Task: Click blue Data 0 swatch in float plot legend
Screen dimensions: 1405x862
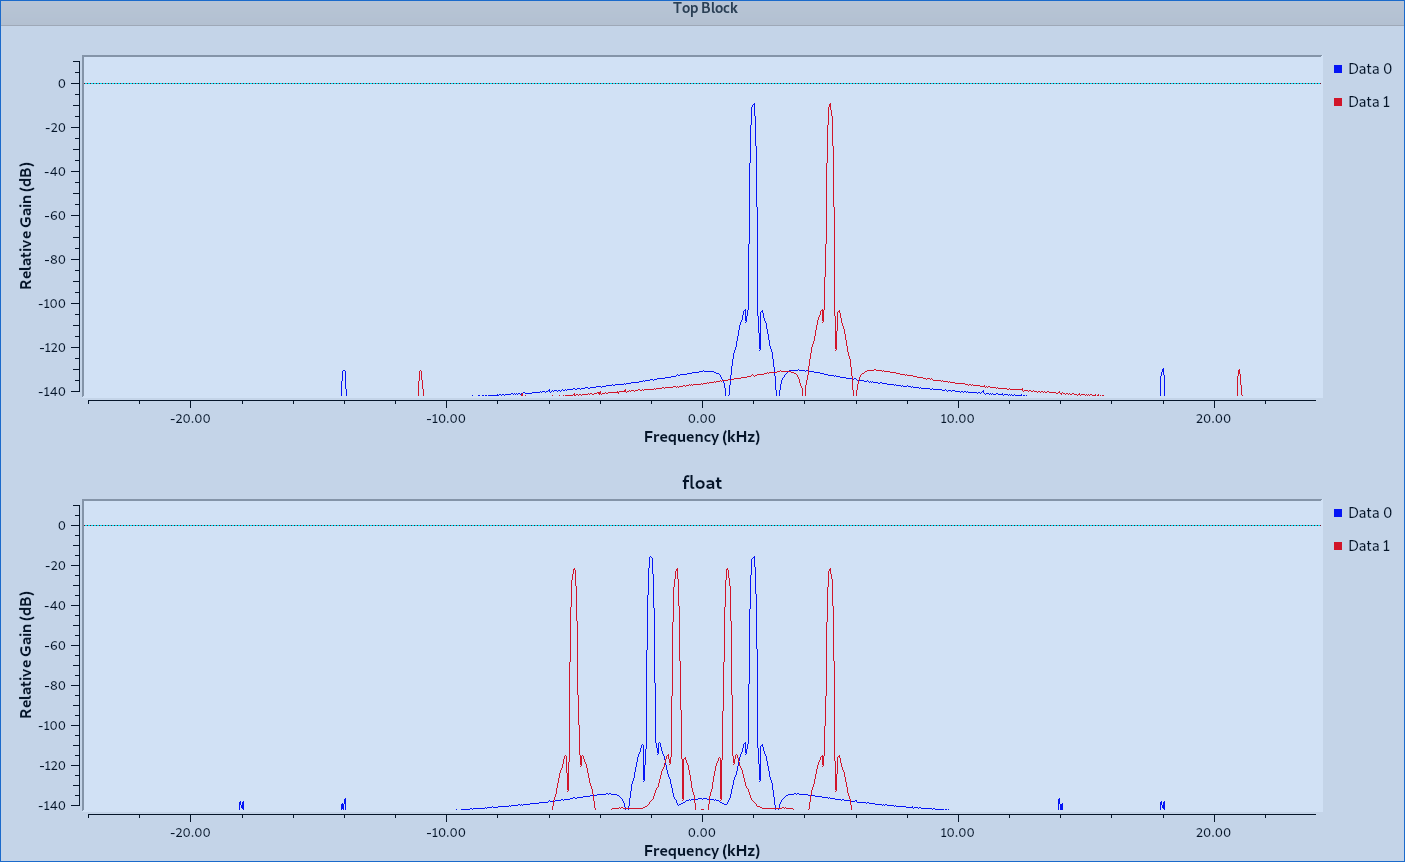Action: (1338, 513)
